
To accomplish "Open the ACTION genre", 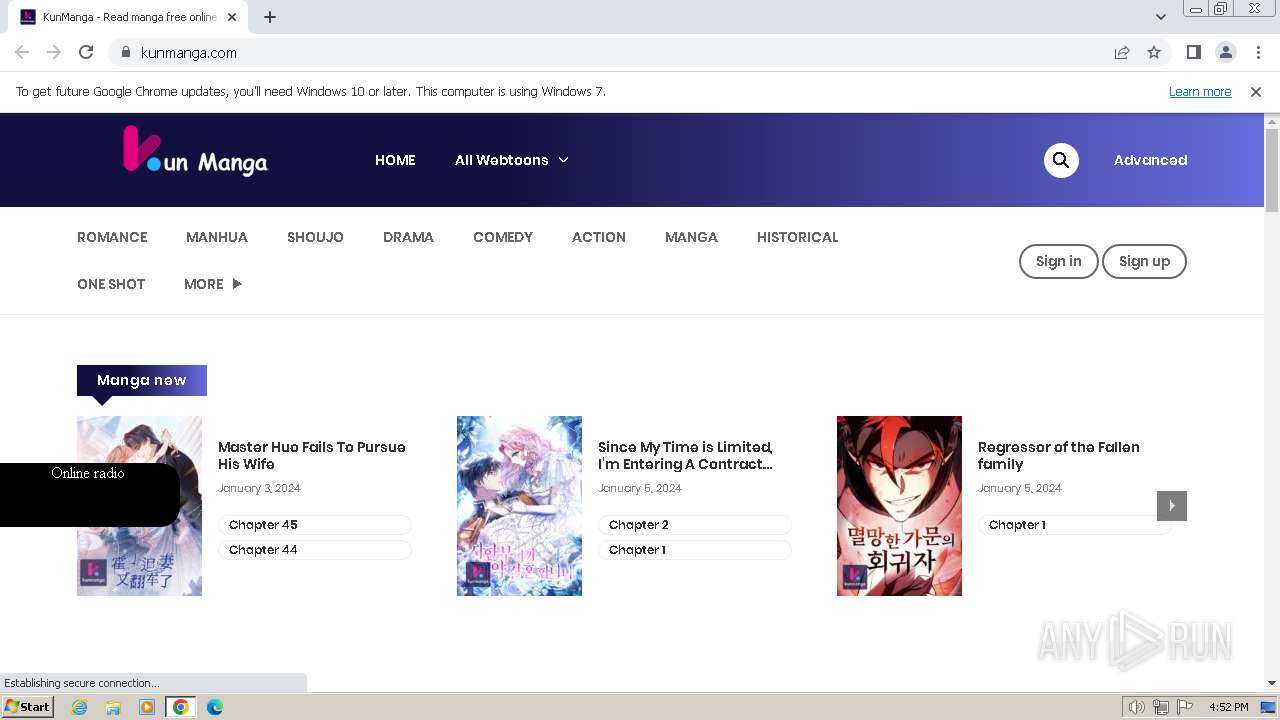I will (x=599, y=237).
